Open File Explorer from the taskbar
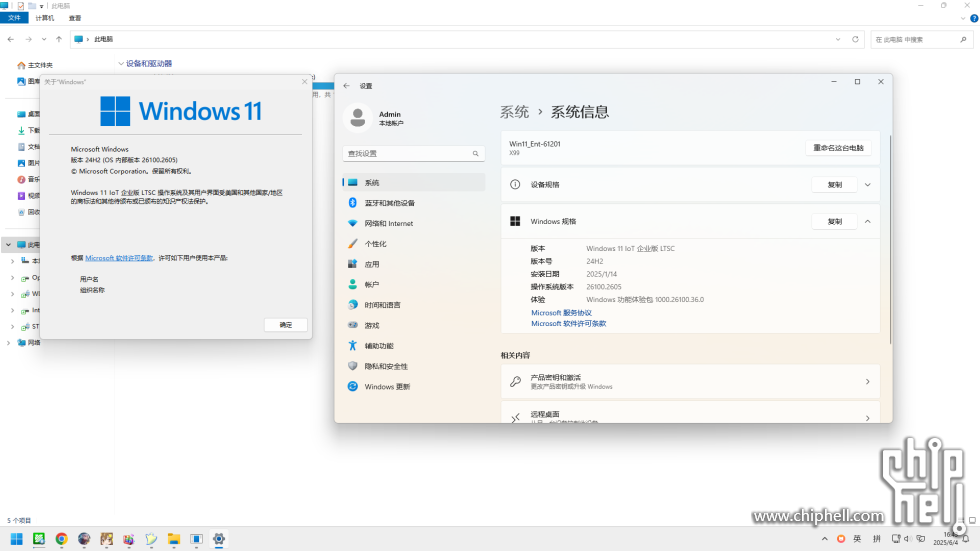Viewport: 980px width, 551px height. pos(174,539)
